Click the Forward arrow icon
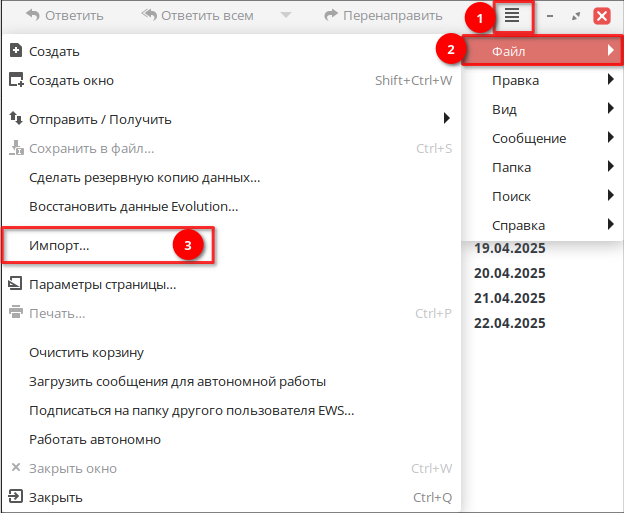 point(331,16)
